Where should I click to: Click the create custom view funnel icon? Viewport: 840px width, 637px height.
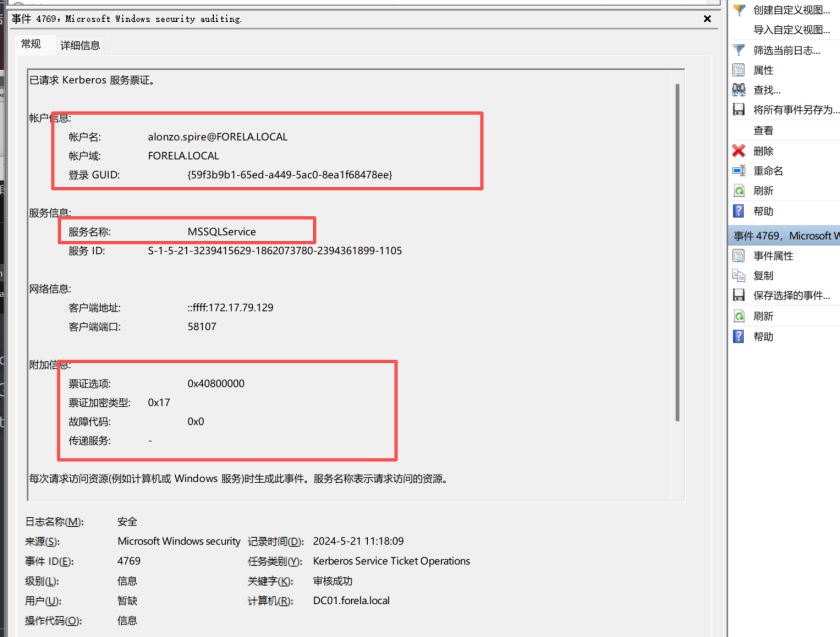pyautogui.click(x=739, y=10)
